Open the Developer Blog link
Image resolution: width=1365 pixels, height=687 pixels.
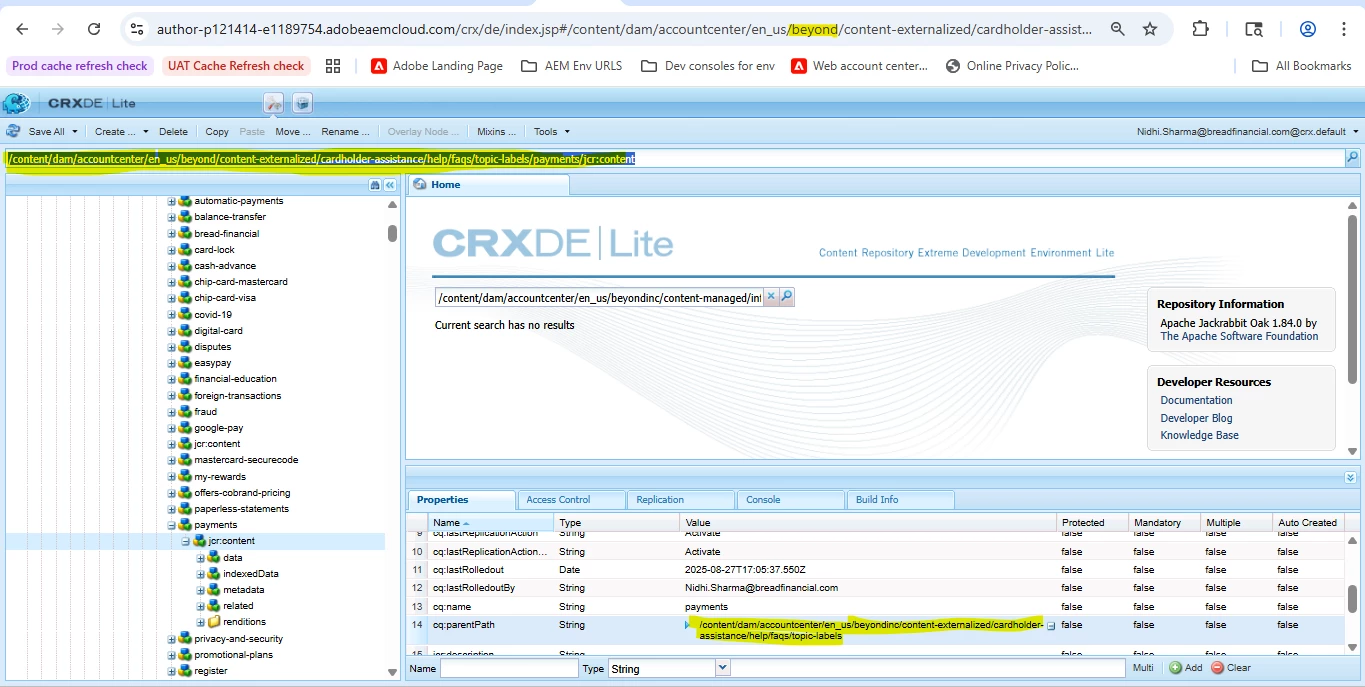[x=1196, y=418]
